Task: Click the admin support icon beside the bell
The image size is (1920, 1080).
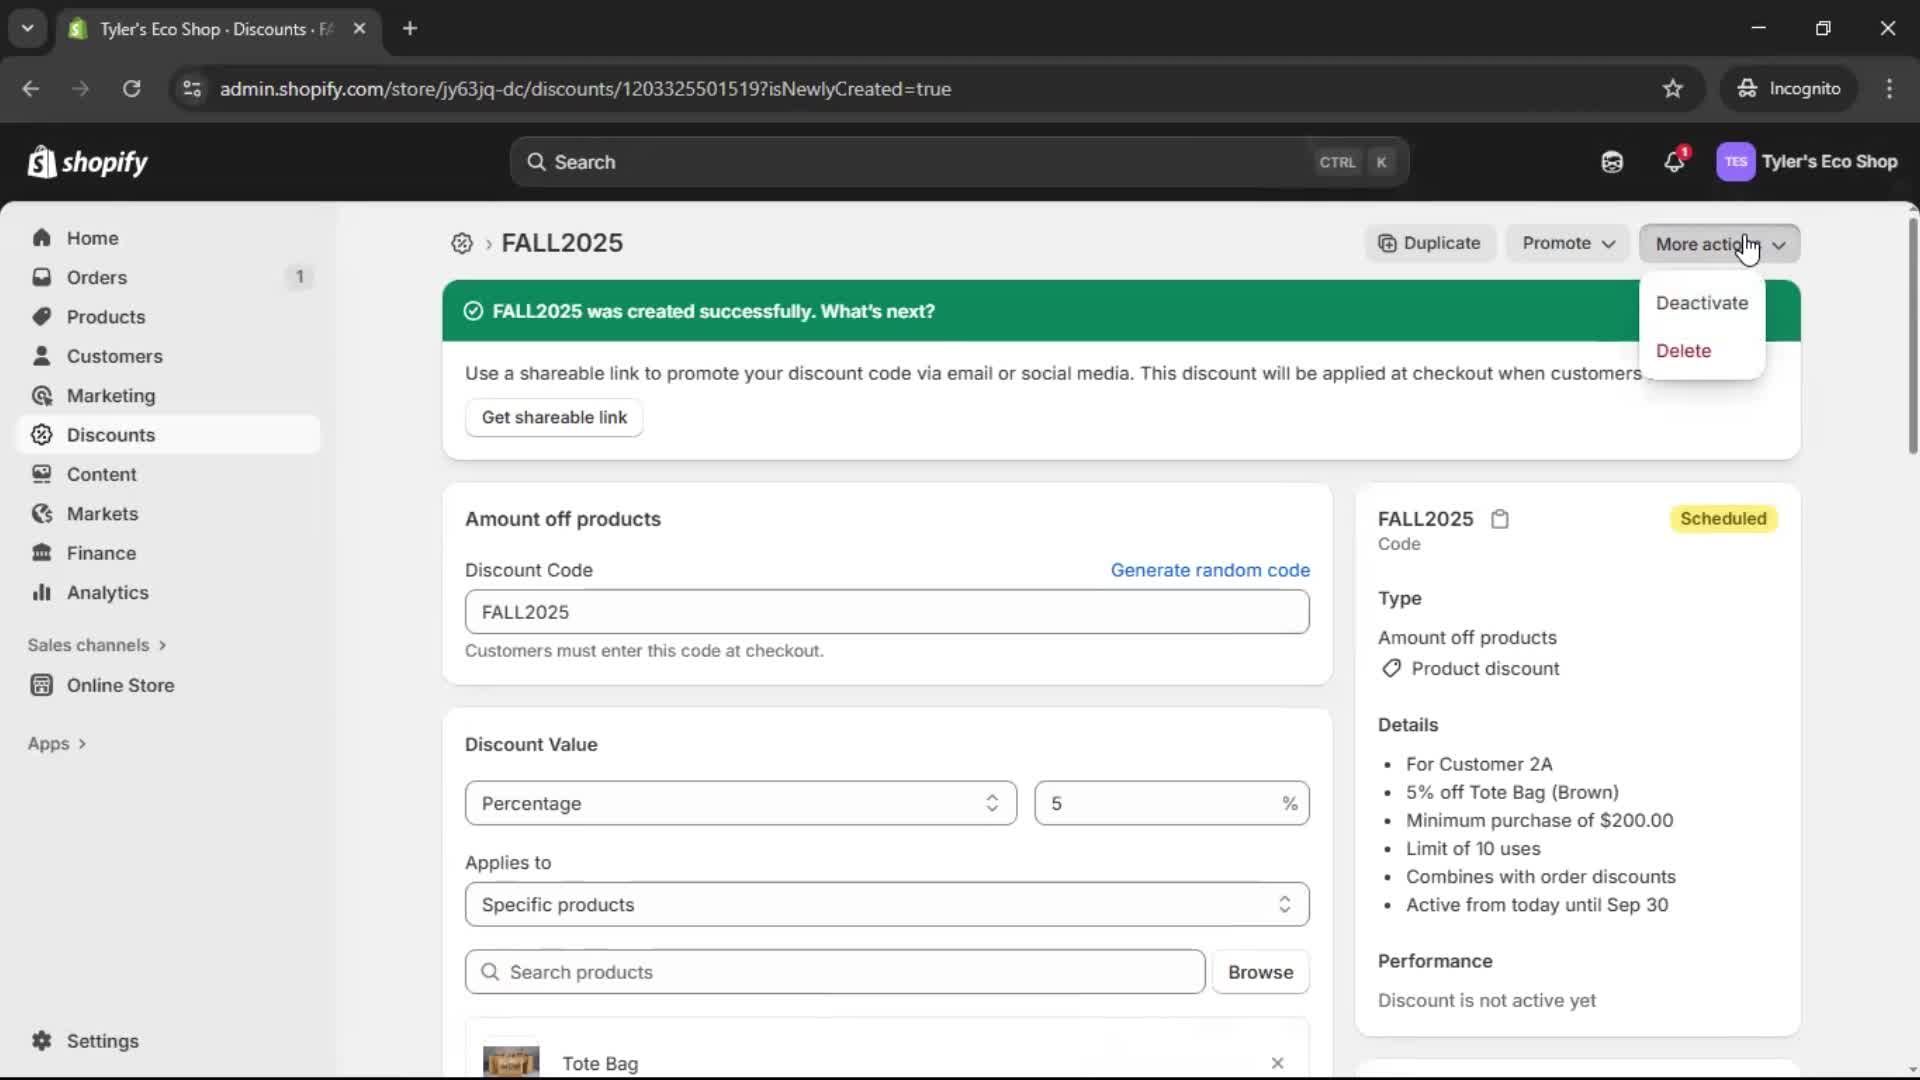Action: (1612, 161)
